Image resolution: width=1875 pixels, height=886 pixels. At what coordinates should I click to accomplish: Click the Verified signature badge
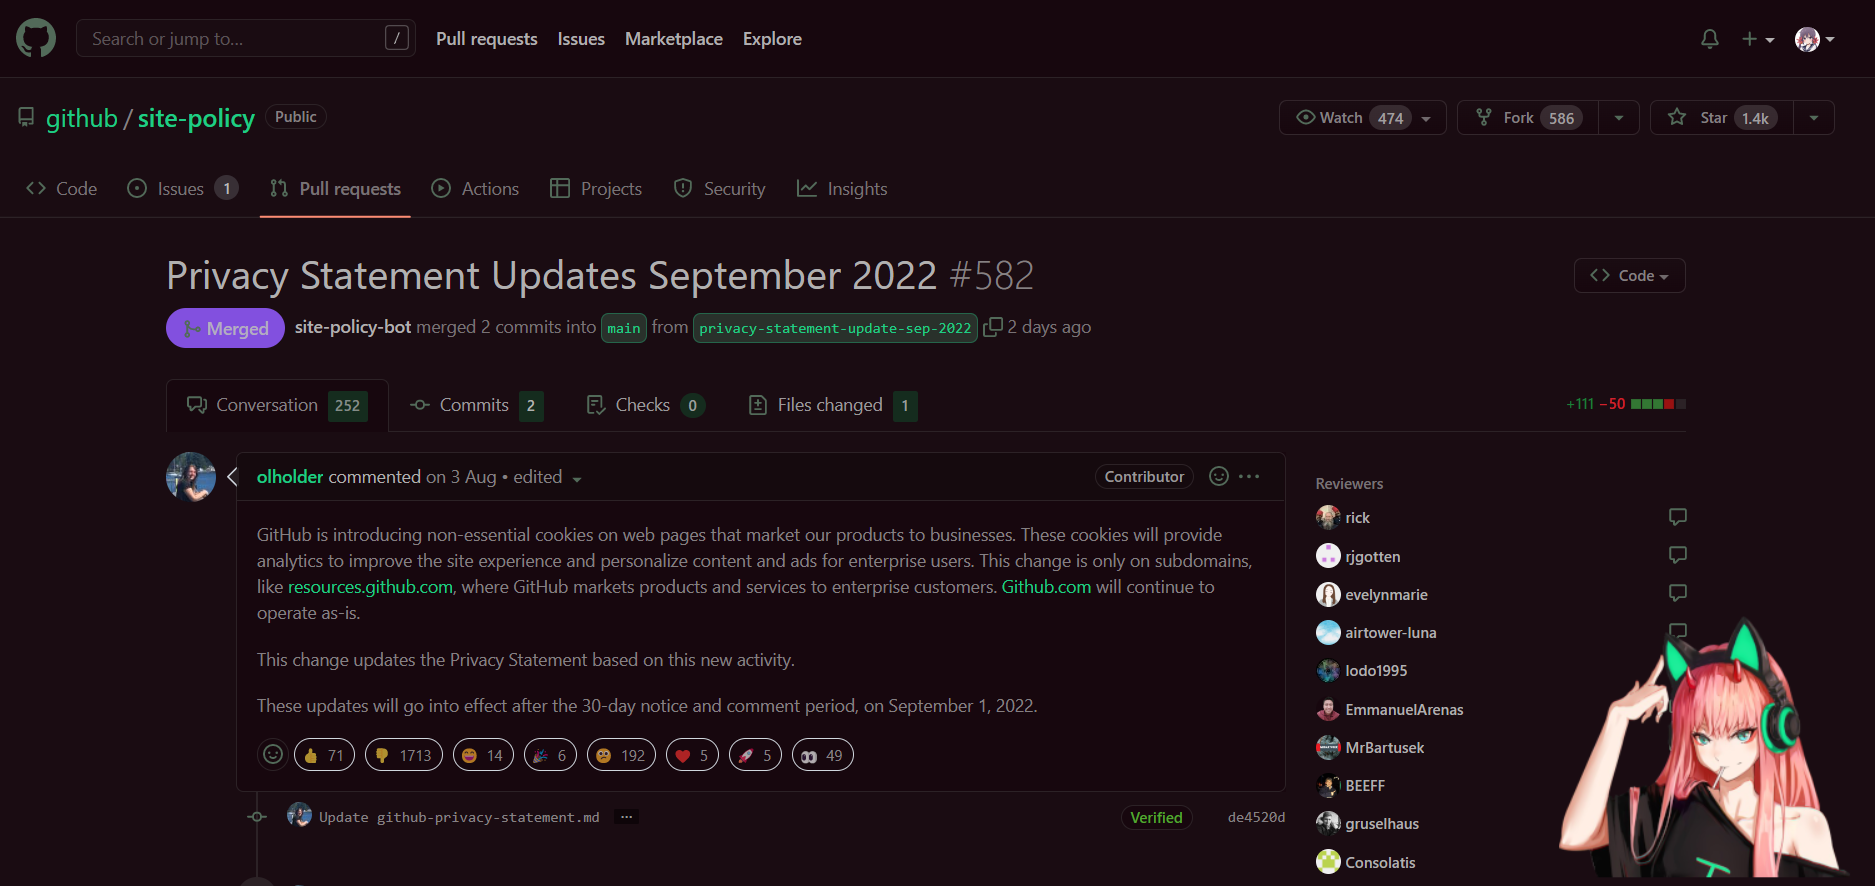[x=1156, y=817]
